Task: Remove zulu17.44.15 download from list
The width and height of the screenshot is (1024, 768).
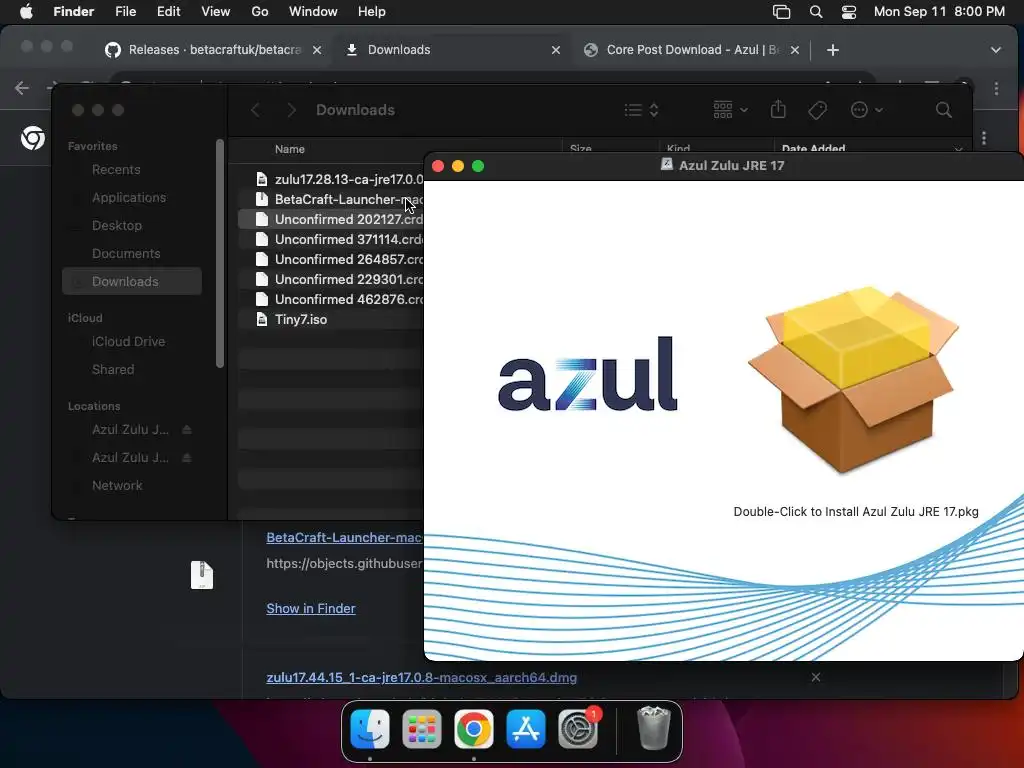Action: pos(816,677)
